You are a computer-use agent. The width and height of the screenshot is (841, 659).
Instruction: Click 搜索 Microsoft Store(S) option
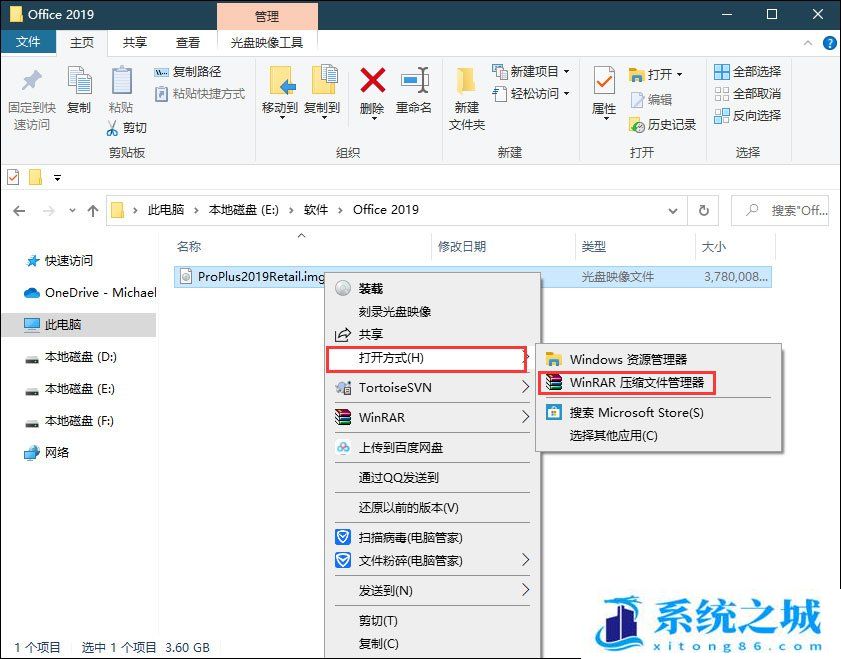point(659,413)
